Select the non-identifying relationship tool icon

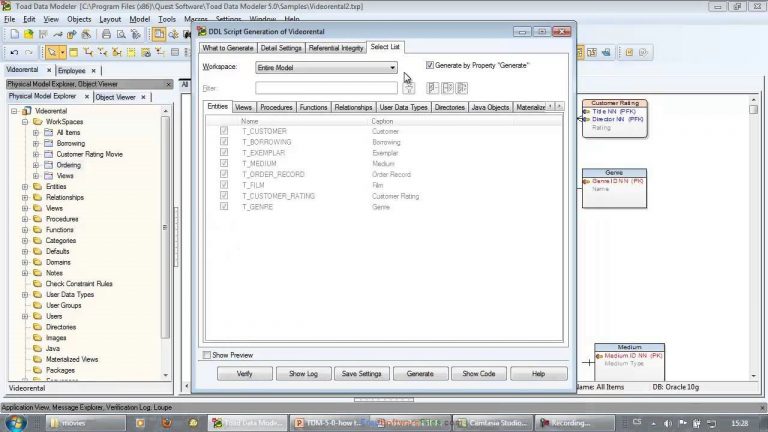pos(102,52)
